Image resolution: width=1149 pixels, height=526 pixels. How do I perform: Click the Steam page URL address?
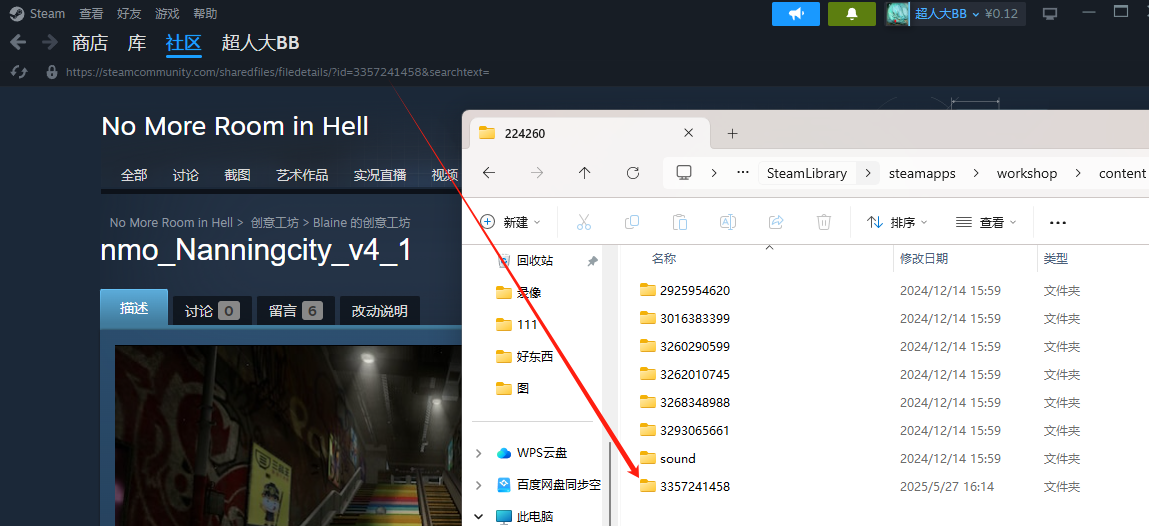278,72
